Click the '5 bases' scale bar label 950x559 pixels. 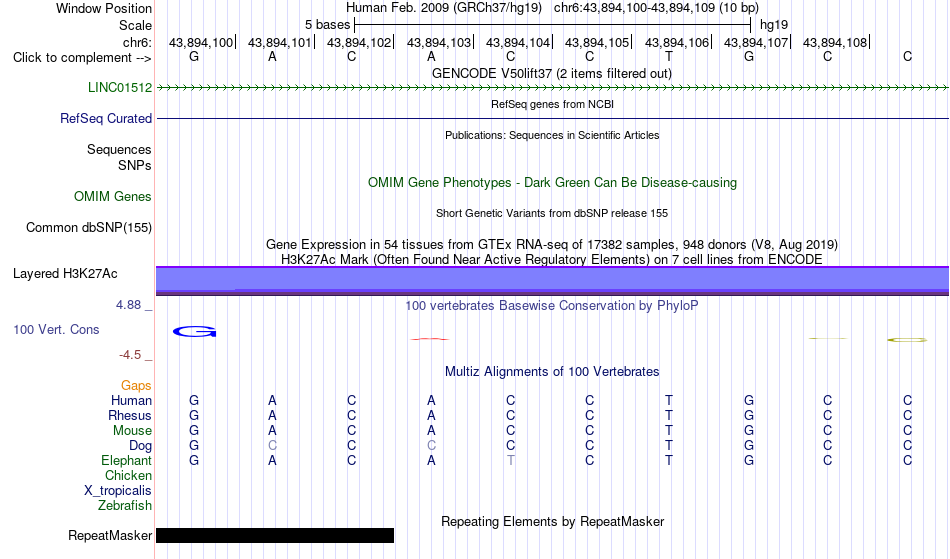coord(327,25)
